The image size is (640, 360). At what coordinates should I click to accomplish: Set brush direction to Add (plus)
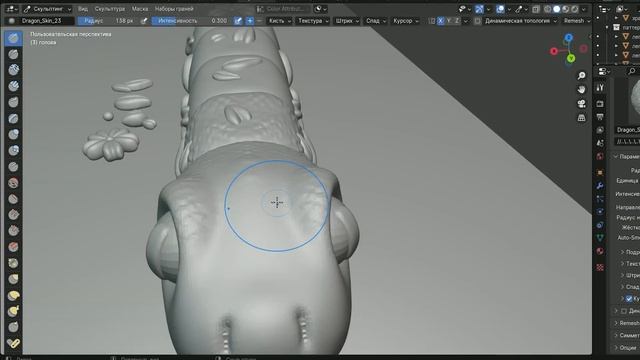pyautogui.click(x=250, y=21)
